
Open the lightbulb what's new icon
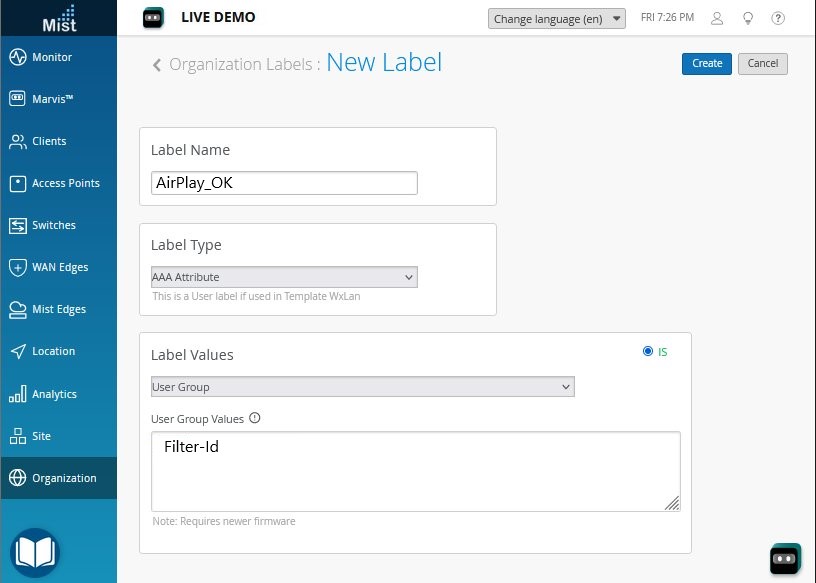pos(747,19)
